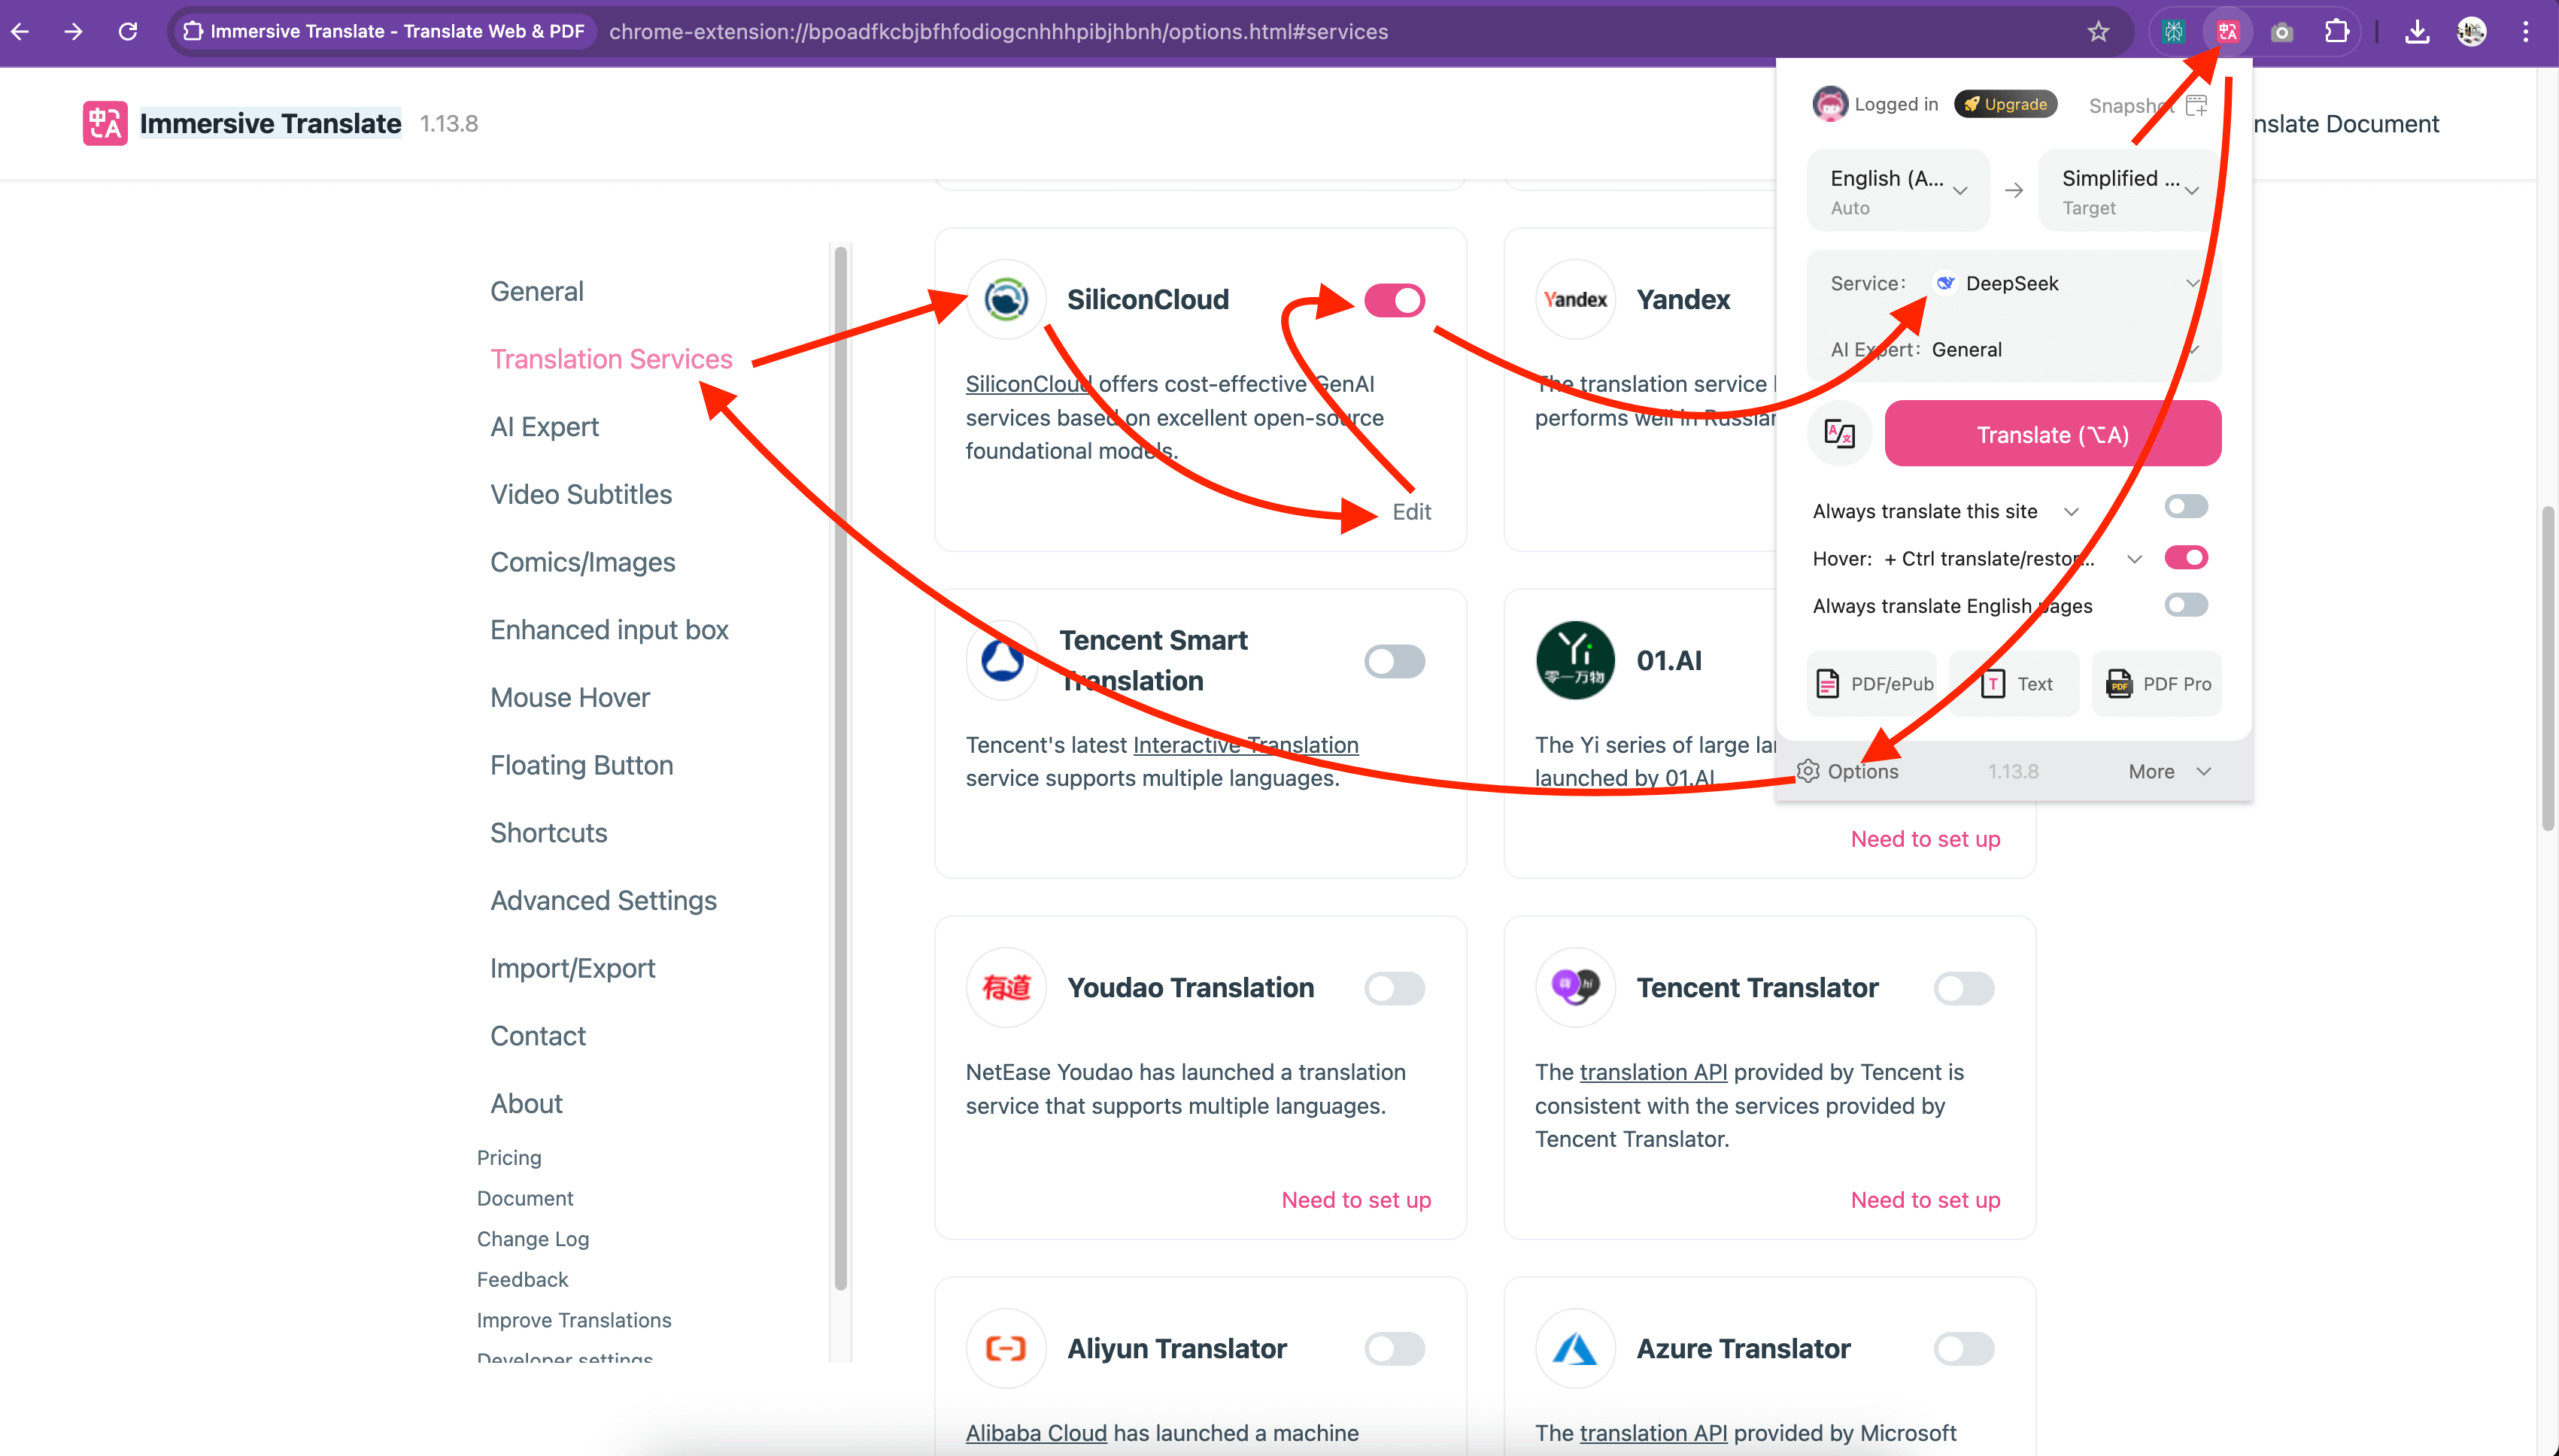Expand the Hover Ctrl translate option chevron
This screenshot has width=2559, height=1456.
[2134, 559]
